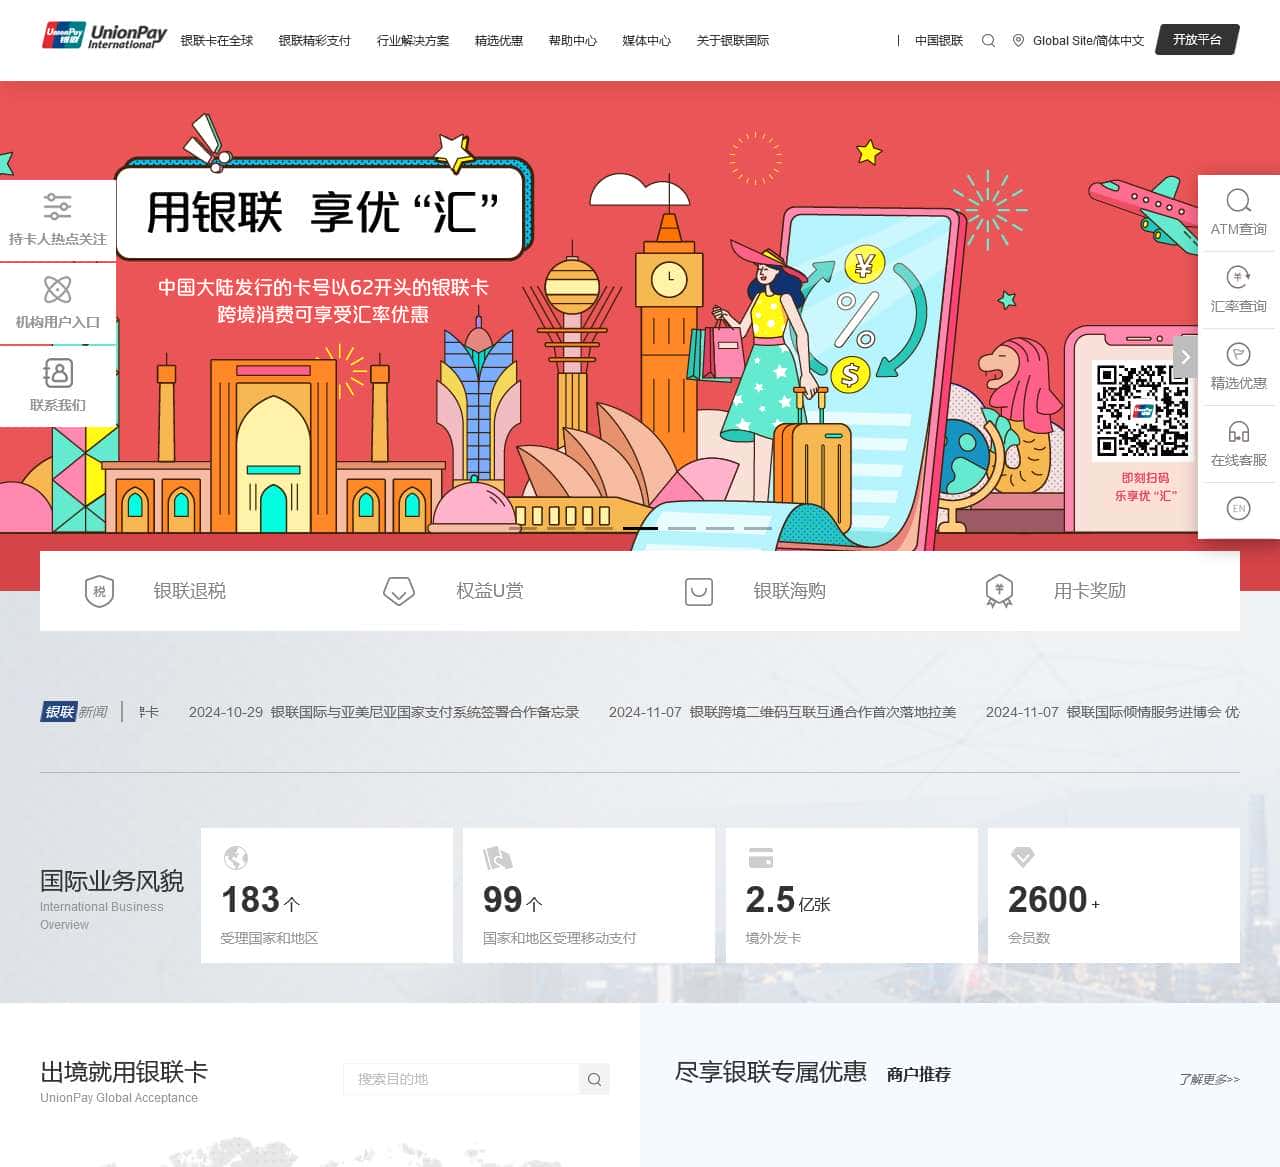Click 用卡奖励 text link

tap(1090, 591)
